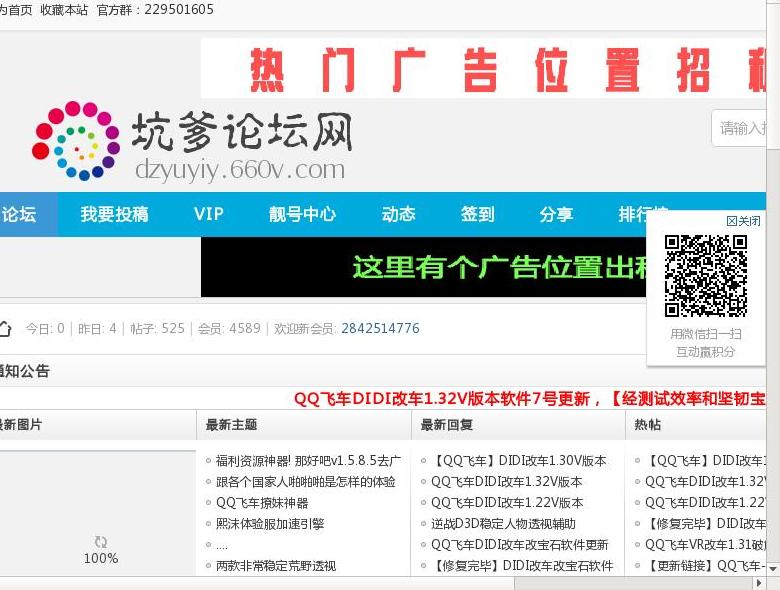Open reply 逆战D3D稳定人物透视辅助

pos(503,524)
